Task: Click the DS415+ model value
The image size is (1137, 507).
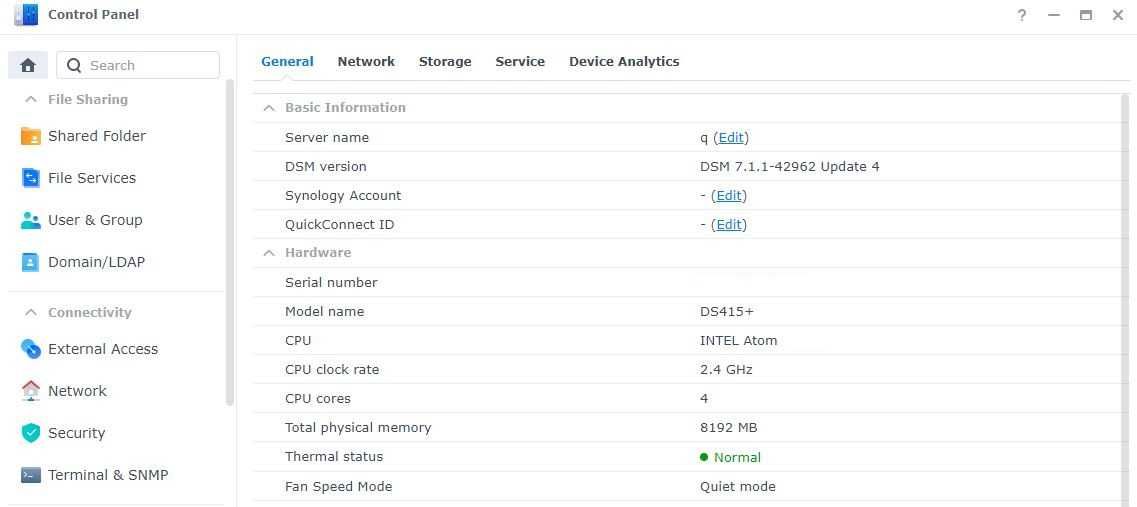Action: (x=727, y=311)
